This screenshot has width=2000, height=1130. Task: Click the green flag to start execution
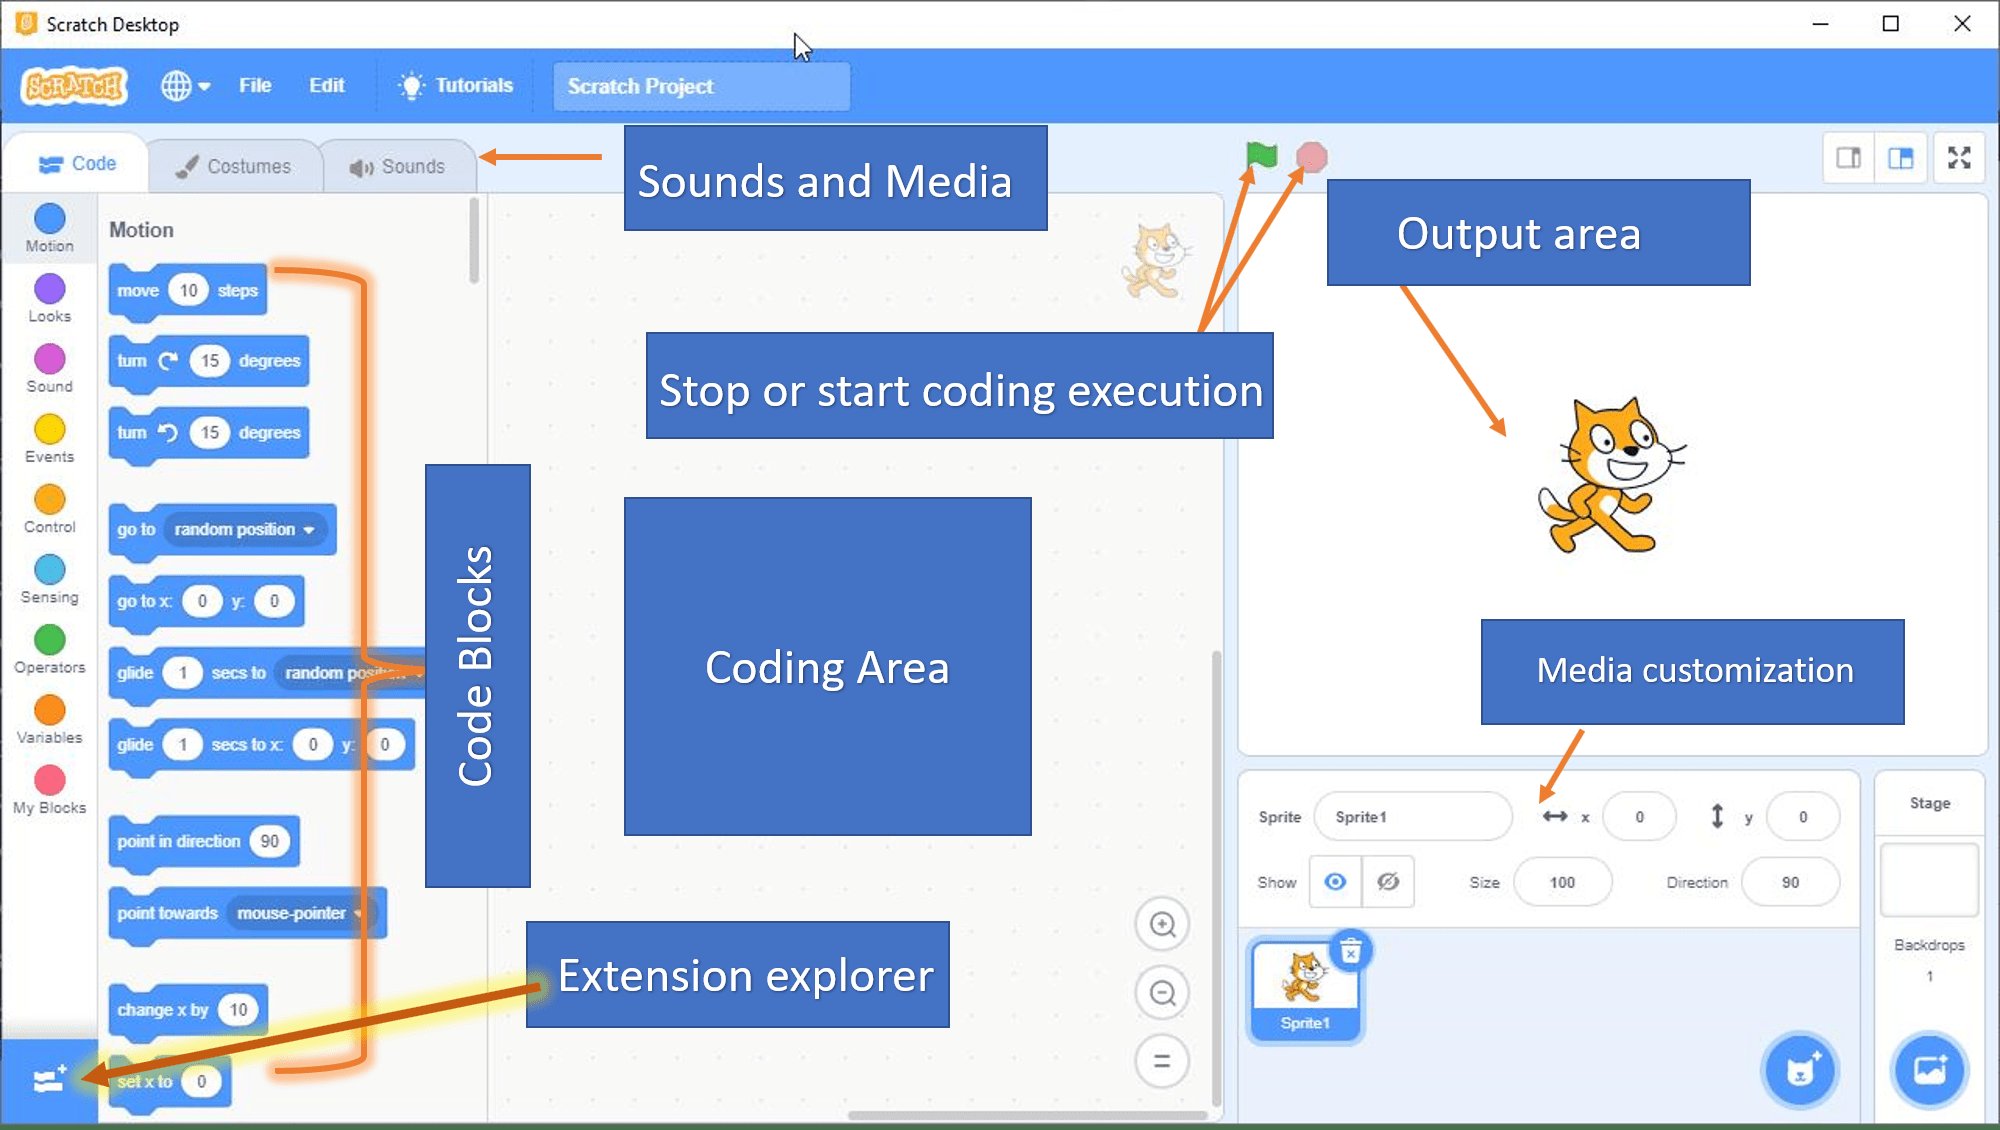click(x=1261, y=156)
